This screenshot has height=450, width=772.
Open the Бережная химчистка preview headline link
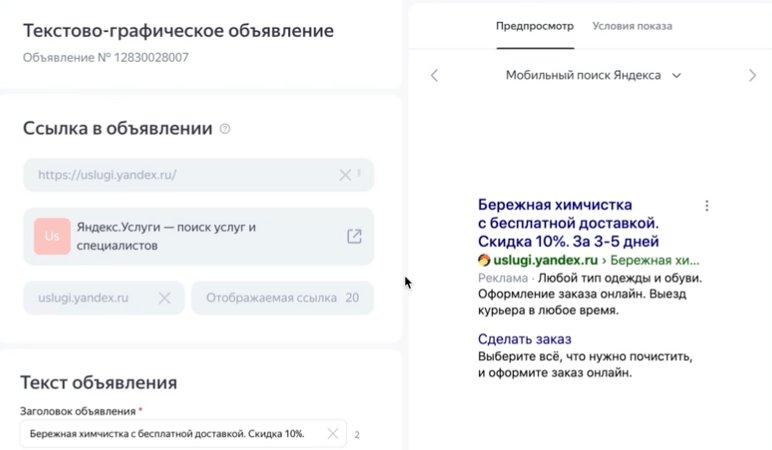pos(568,223)
